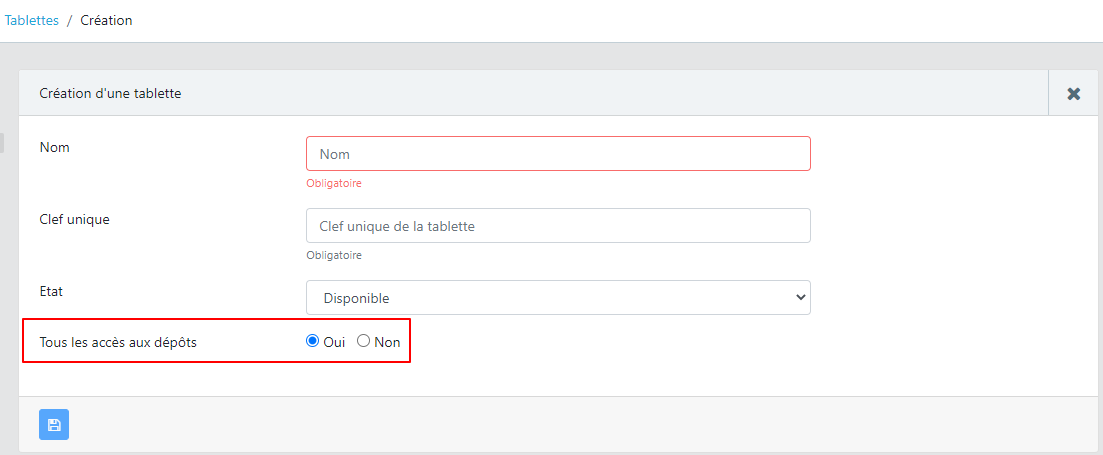Click the "Création d'une tablette" panel title
This screenshot has width=1103, height=455.
(110, 93)
